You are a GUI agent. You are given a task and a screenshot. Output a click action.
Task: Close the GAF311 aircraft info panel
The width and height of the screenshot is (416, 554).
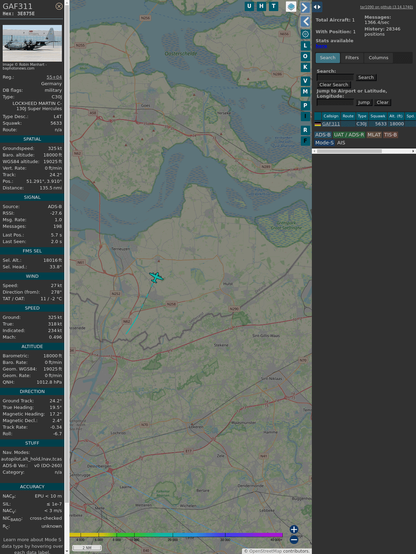pos(59,6)
